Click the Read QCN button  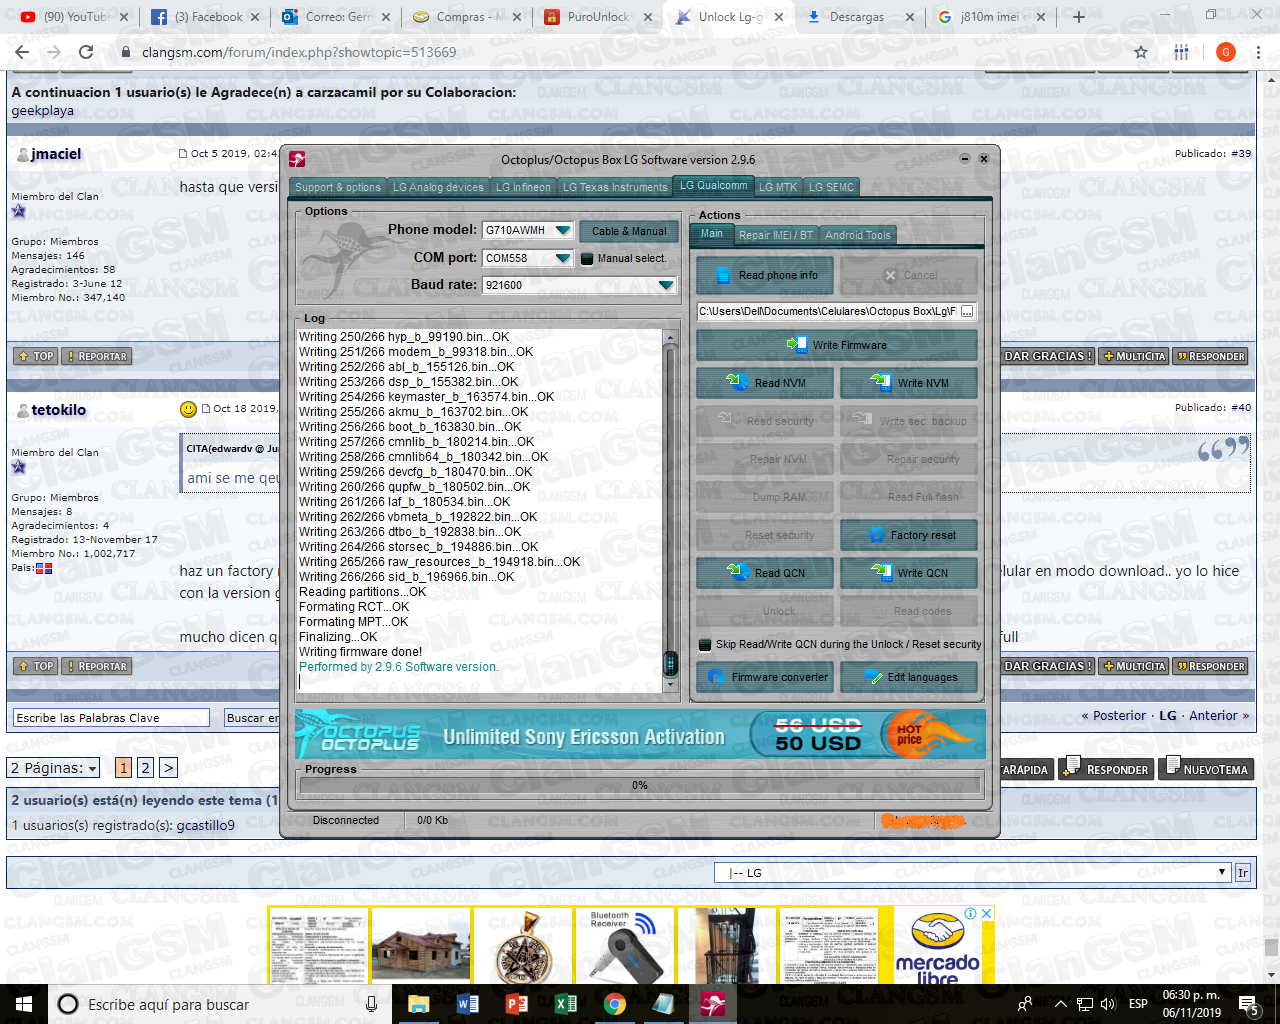point(765,573)
